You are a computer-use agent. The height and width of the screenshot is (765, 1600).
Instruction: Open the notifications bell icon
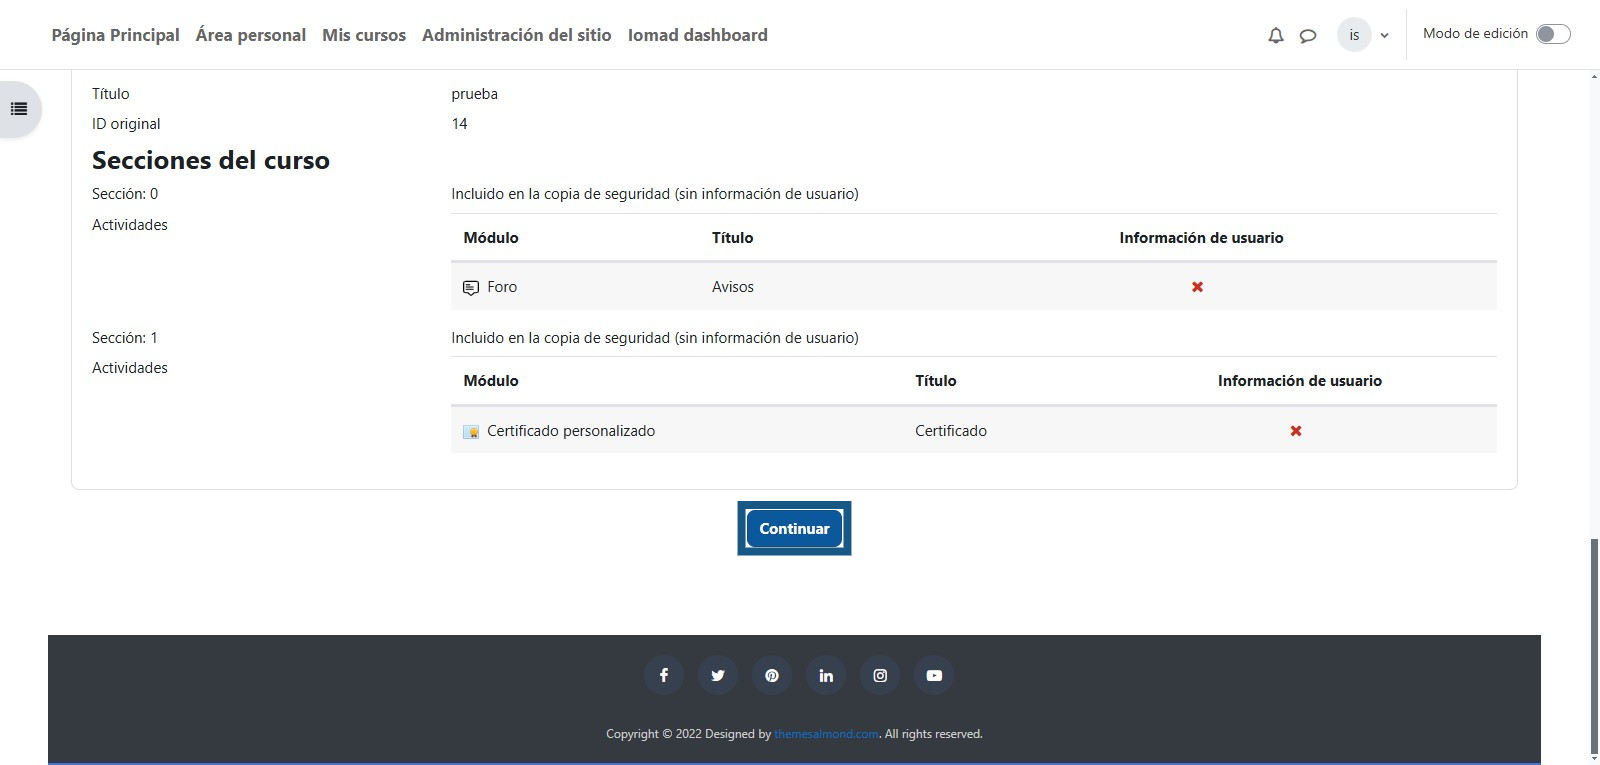(1275, 36)
